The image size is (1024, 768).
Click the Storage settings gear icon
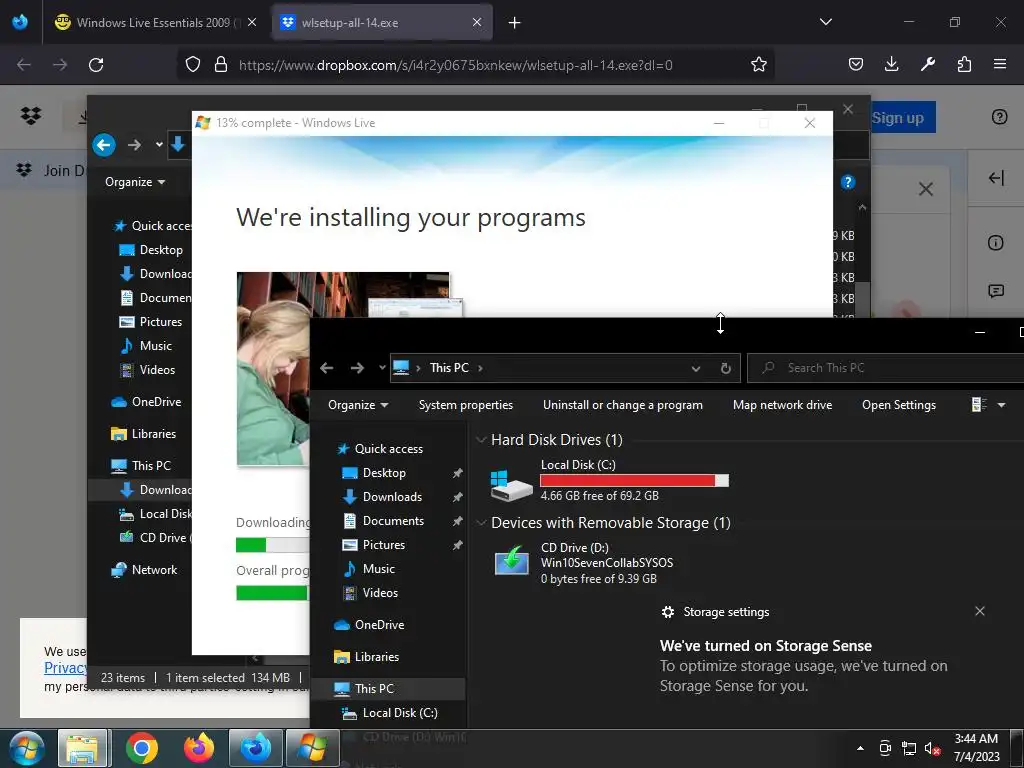pyautogui.click(x=667, y=612)
